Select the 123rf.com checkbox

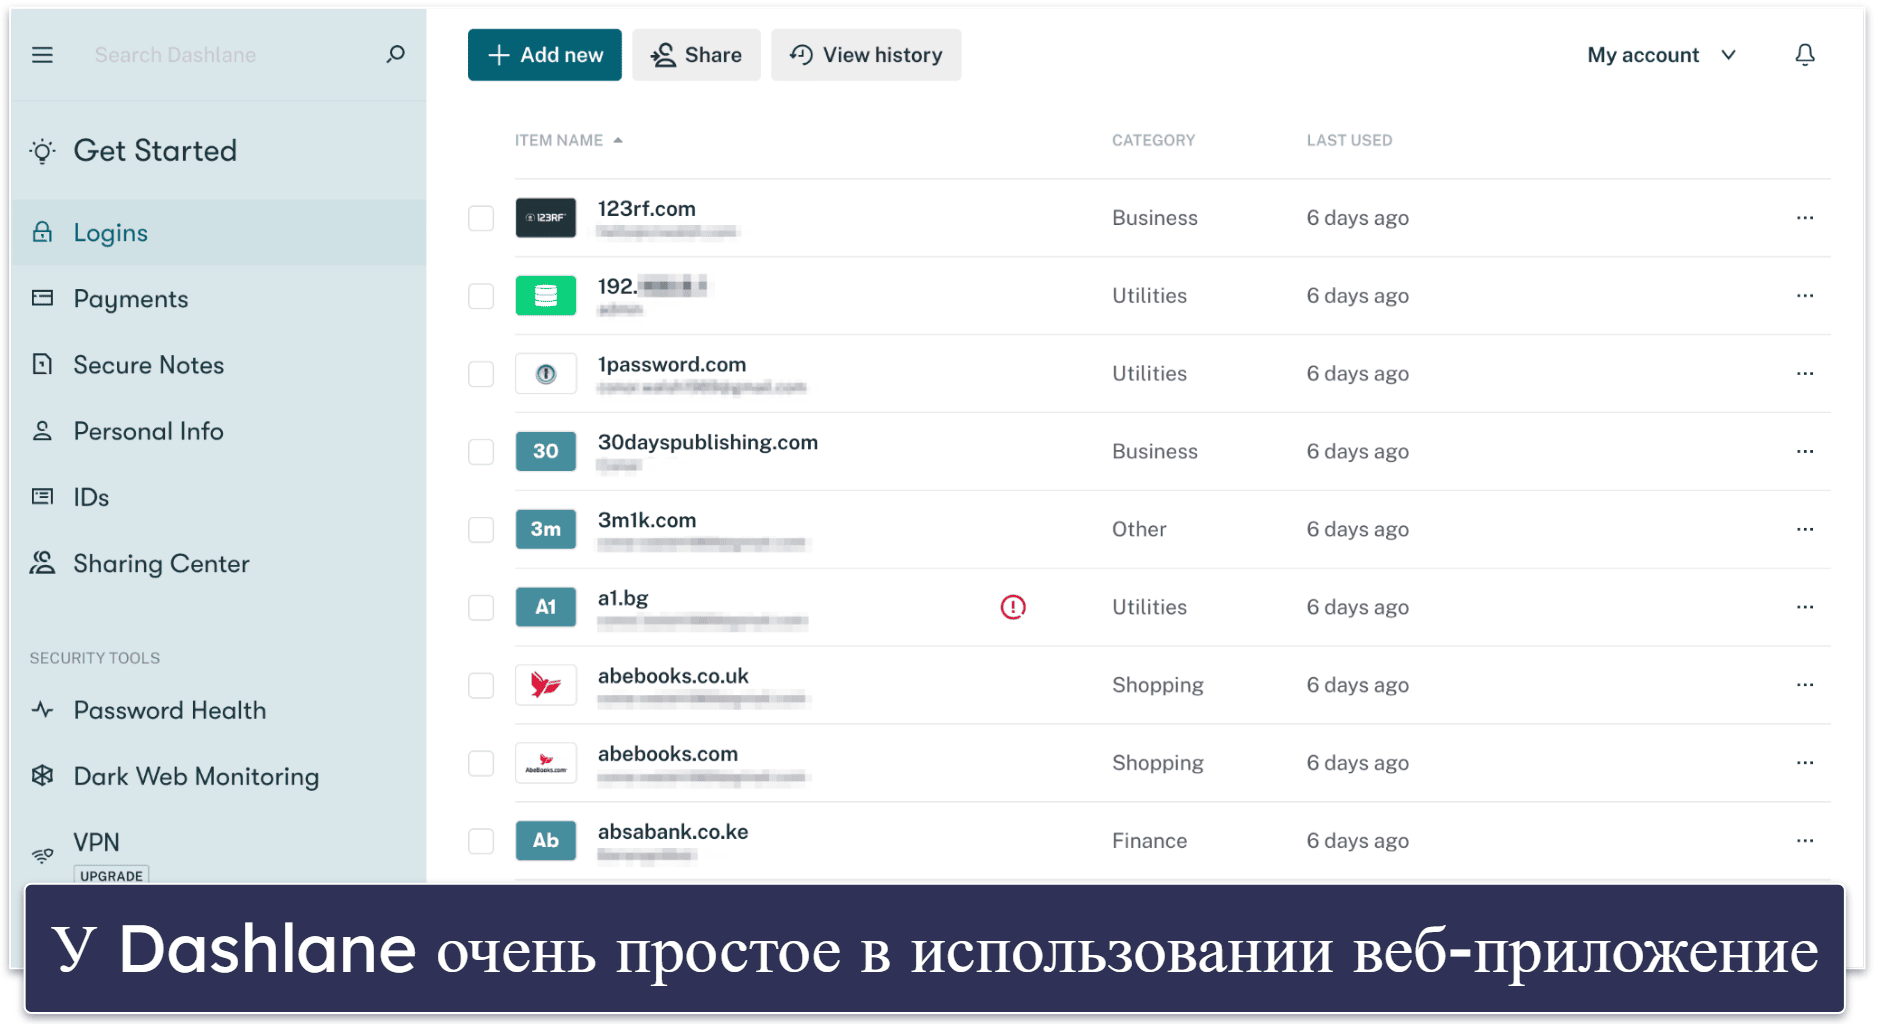(481, 218)
